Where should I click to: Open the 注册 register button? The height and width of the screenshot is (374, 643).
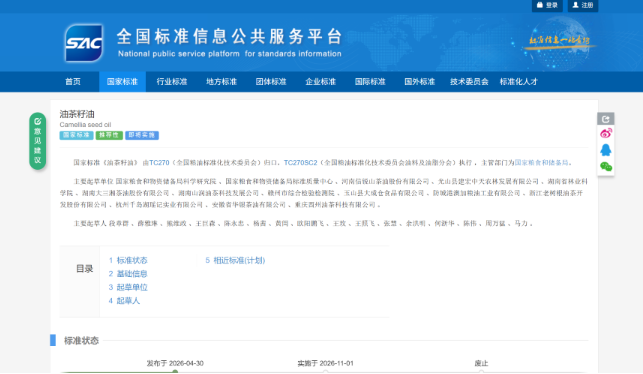tap(583, 5)
